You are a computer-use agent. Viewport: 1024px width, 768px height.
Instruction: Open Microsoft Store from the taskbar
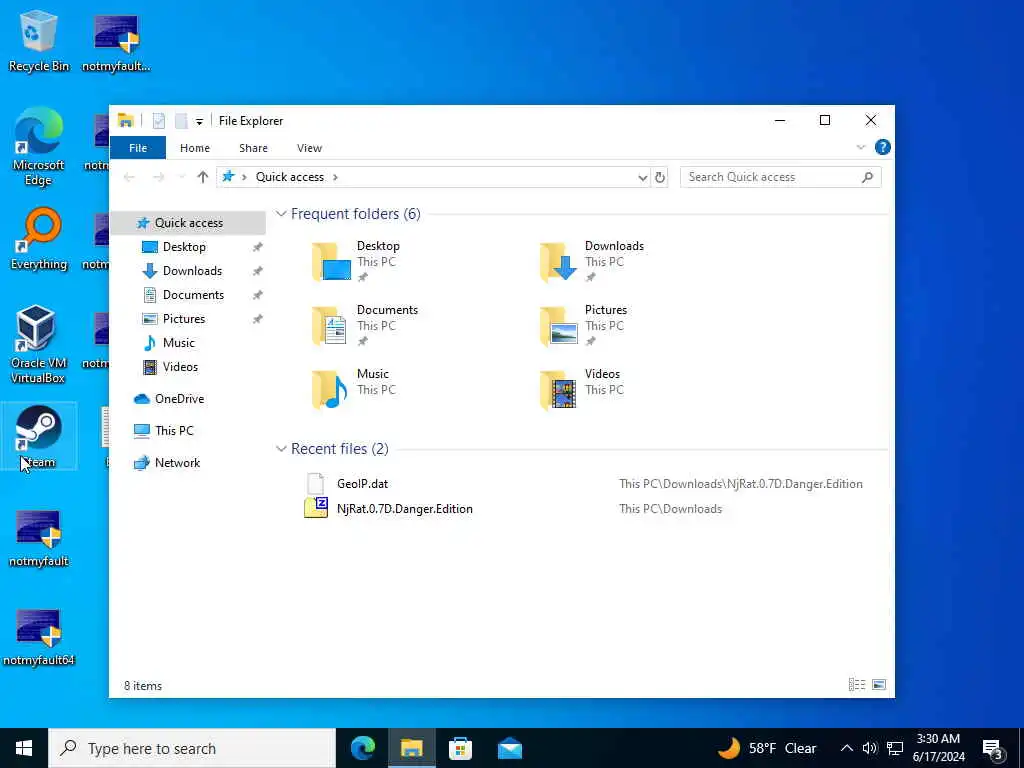[x=460, y=748]
